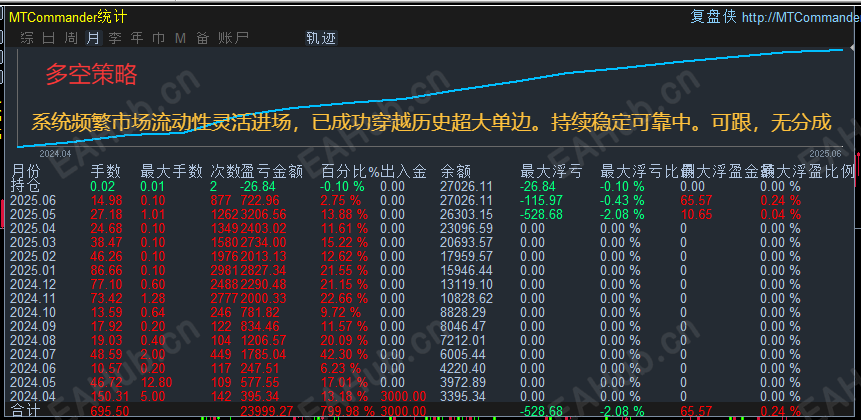Click the MTCommander统计 title
861x420 pixels.
68,18
